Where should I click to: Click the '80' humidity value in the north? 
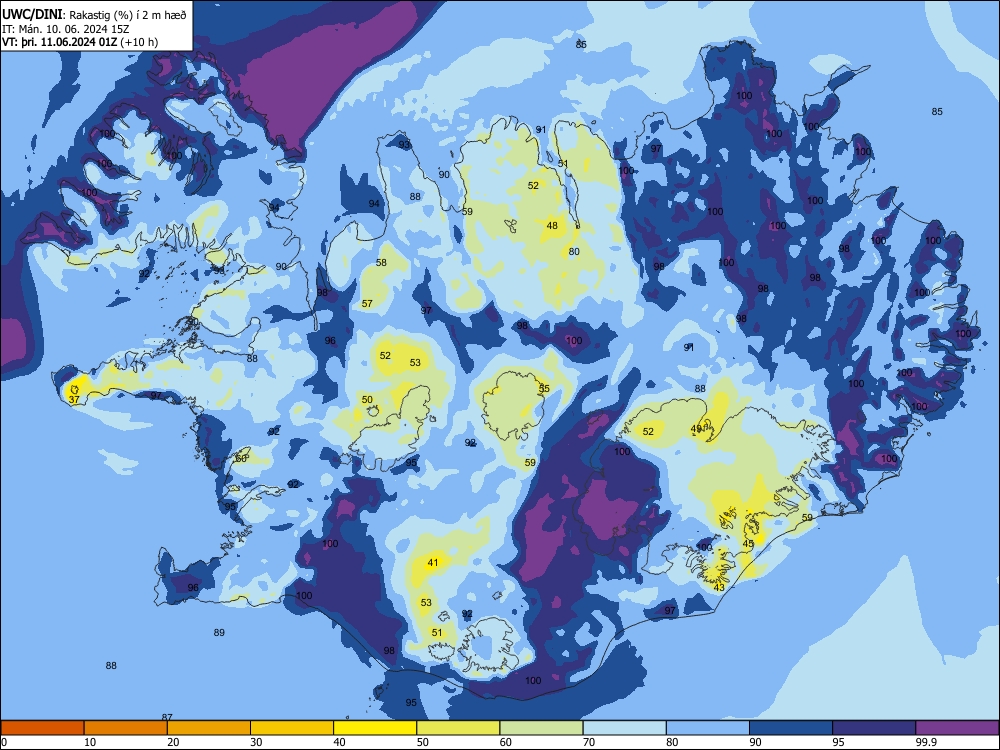pyautogui.click(x=574, y=251)
